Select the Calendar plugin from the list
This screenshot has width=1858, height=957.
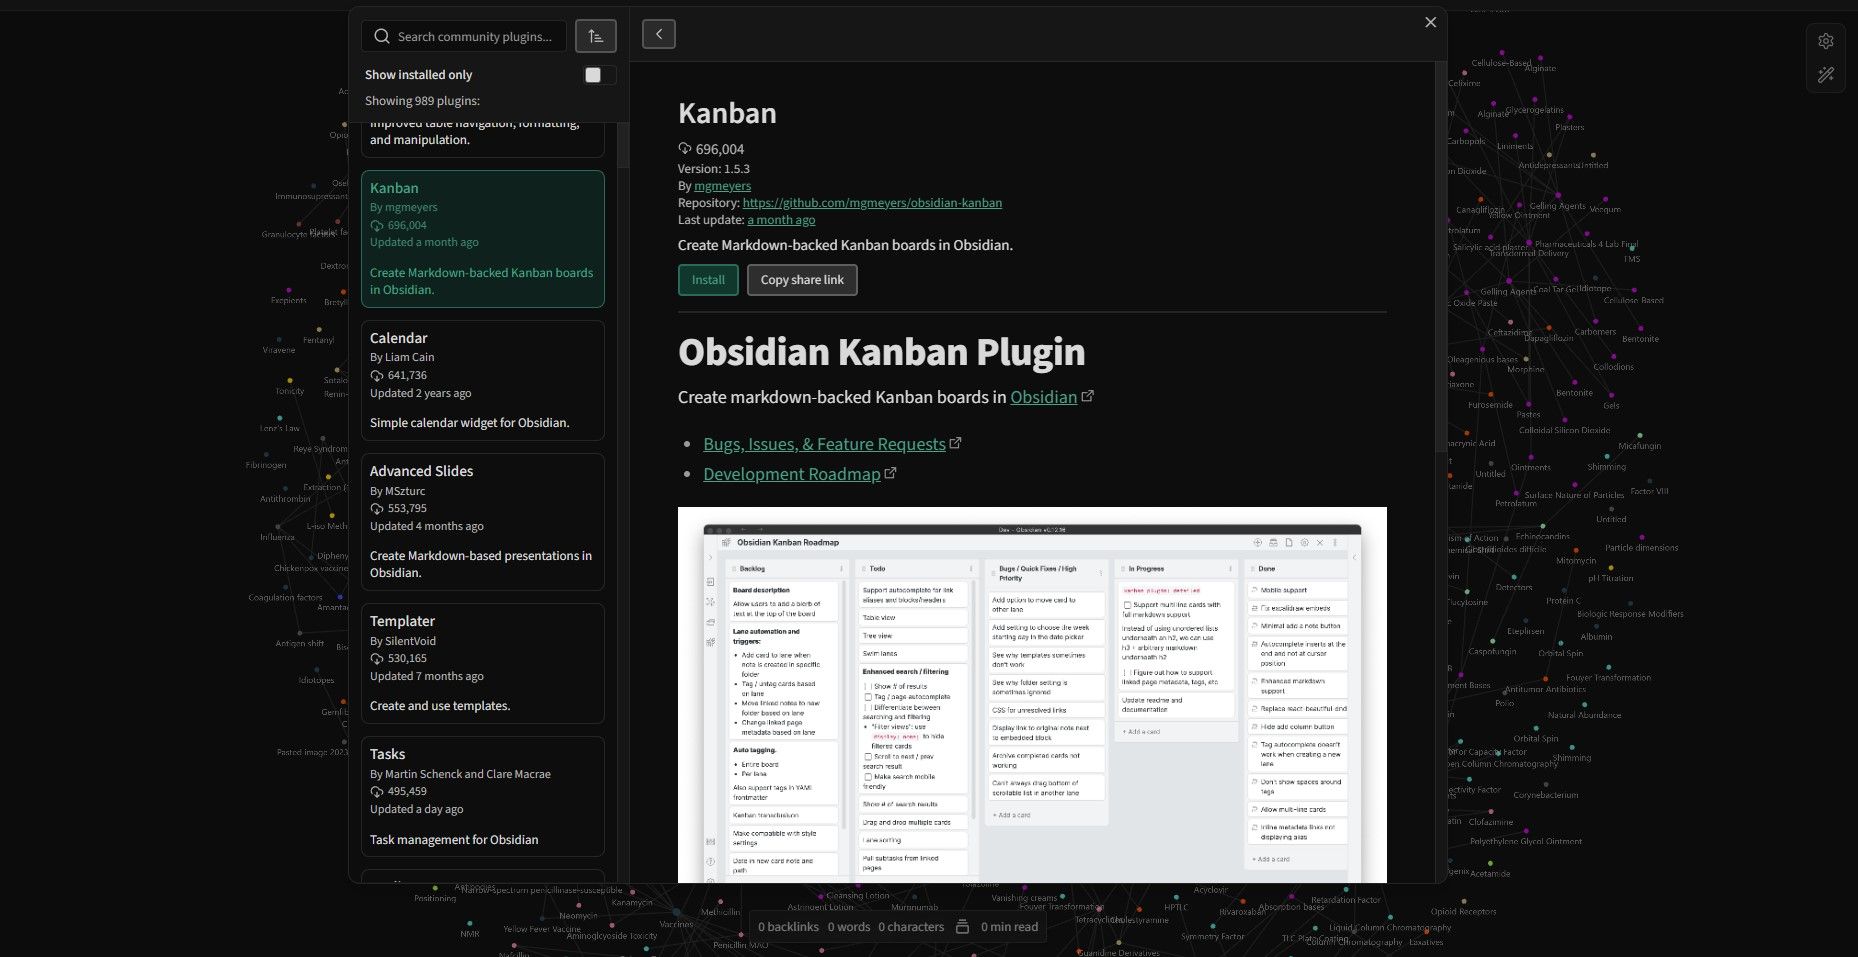click(483, 380)
